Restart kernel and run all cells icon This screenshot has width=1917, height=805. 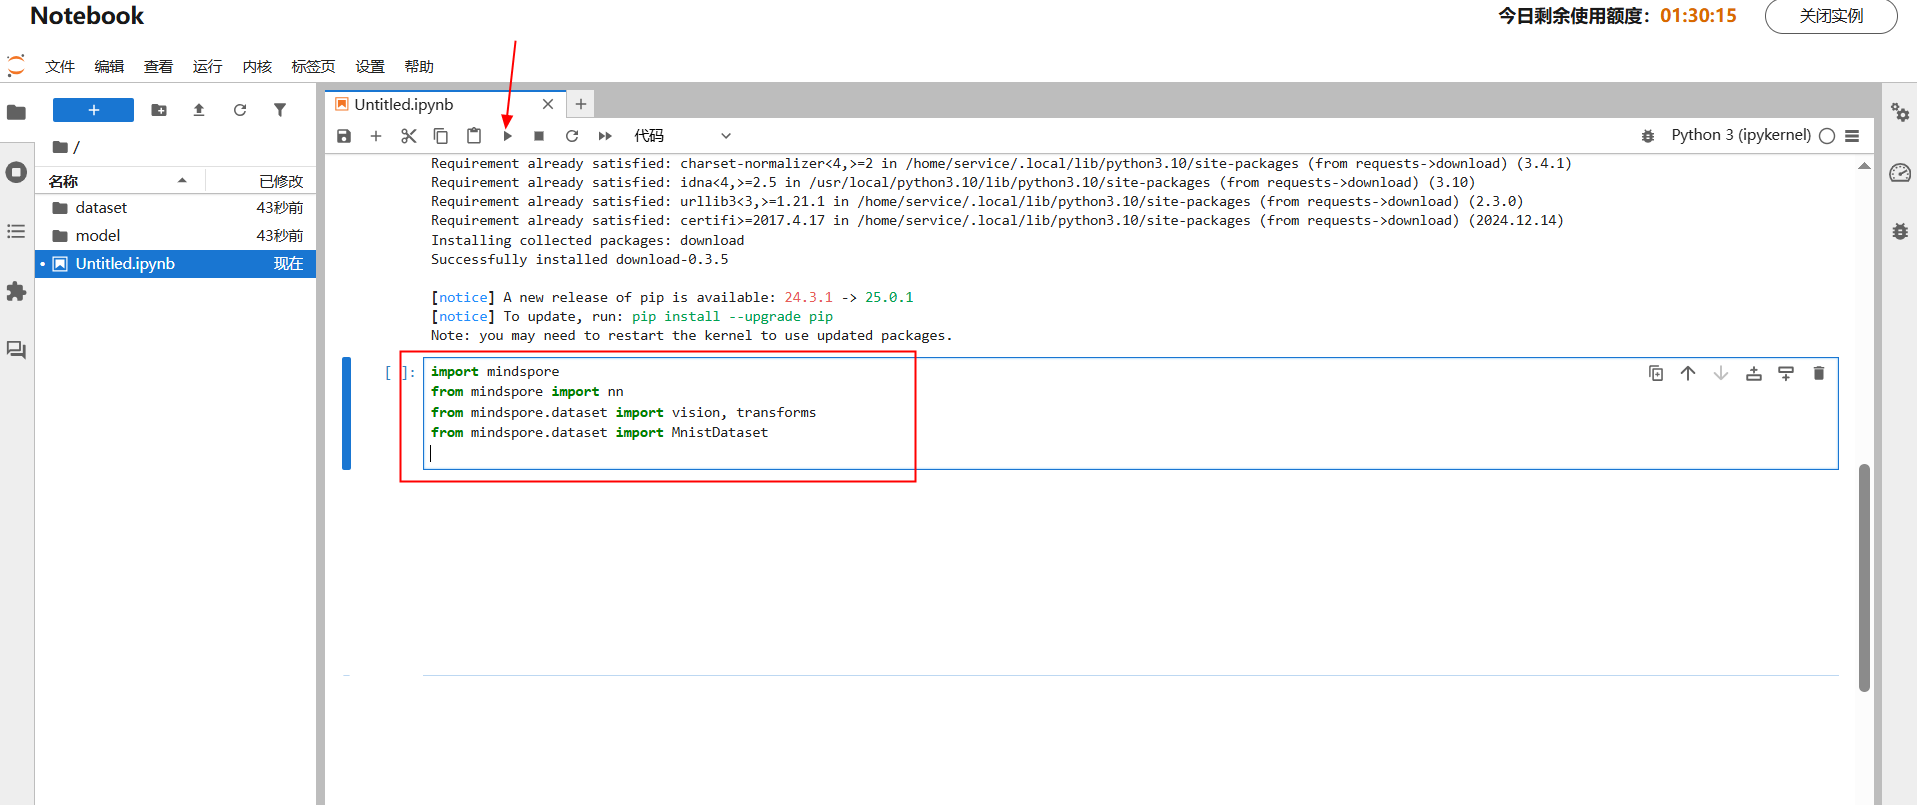coord(605,136)
